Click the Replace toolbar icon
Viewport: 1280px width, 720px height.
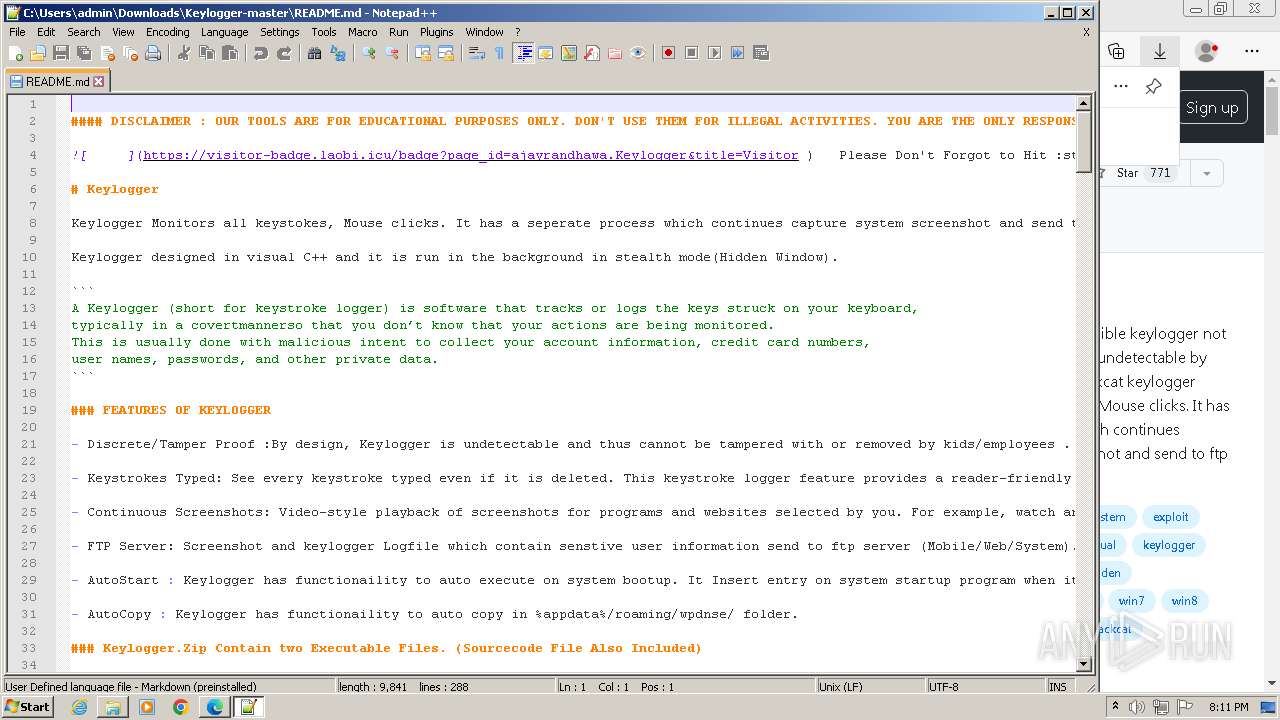338,53
